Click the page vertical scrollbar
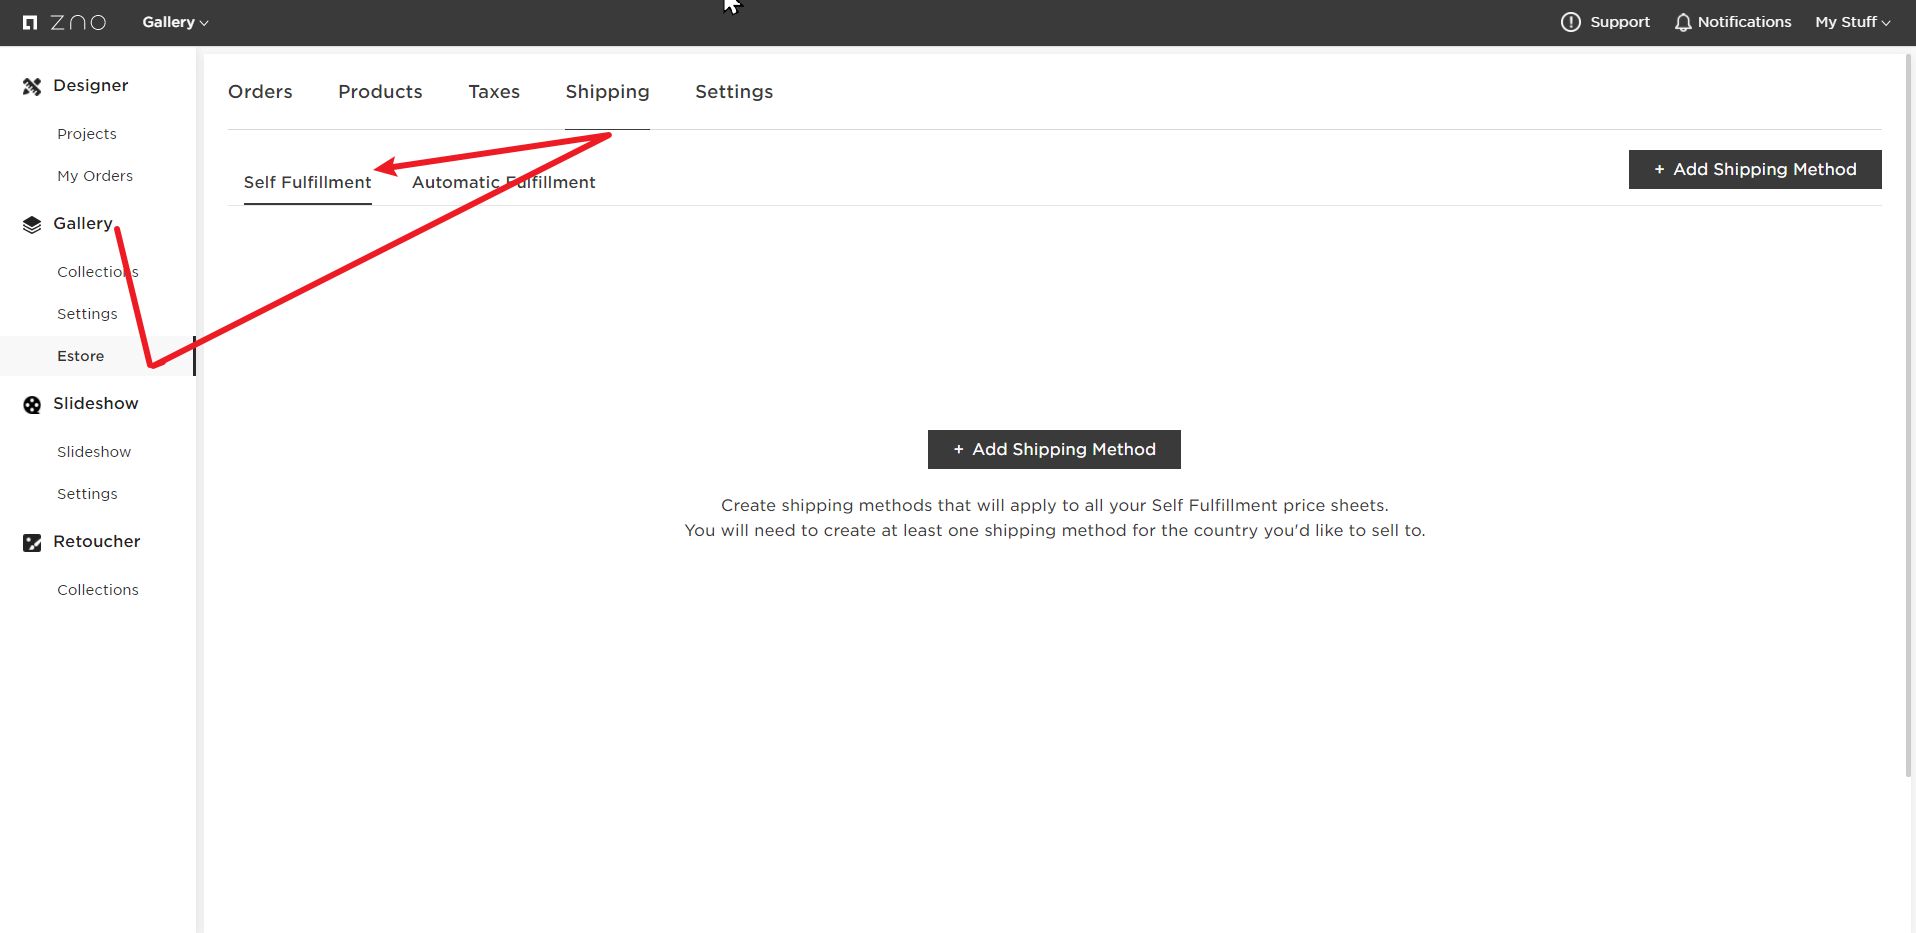Image resolution: width=1916 pixels, height=933 pixels. pos(1908,415)
